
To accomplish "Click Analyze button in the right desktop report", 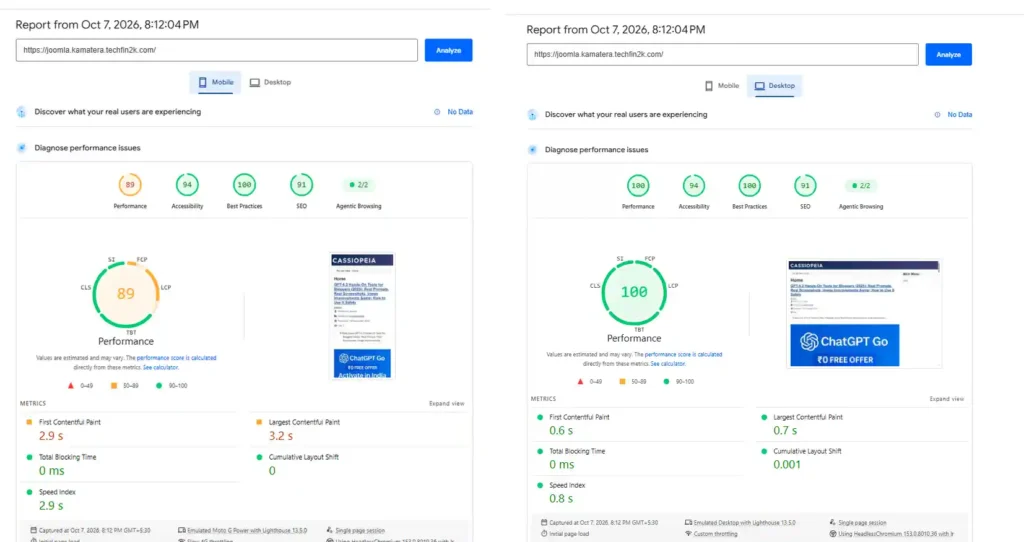I will coord(948,54).
